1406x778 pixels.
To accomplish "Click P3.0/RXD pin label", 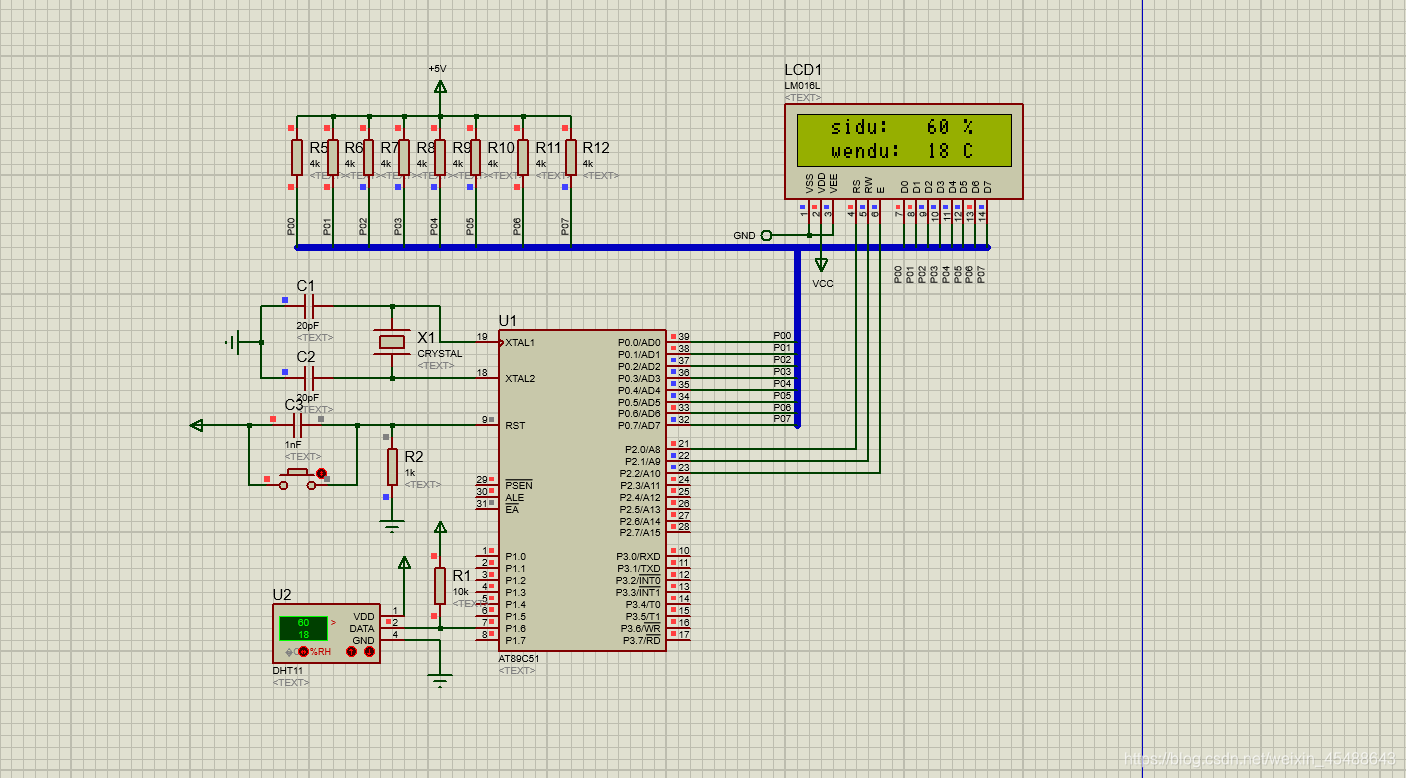I will pos(638,557).
